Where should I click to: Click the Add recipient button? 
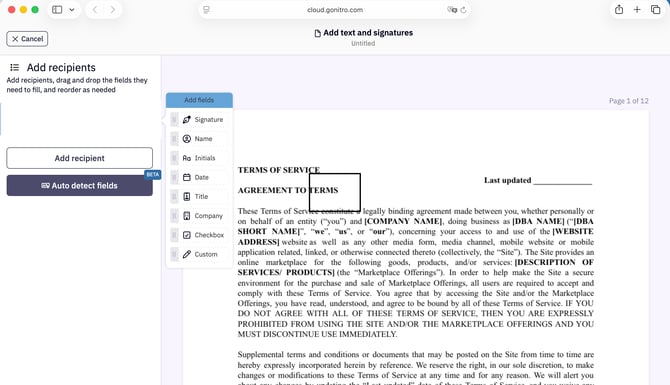click(79, 158)
